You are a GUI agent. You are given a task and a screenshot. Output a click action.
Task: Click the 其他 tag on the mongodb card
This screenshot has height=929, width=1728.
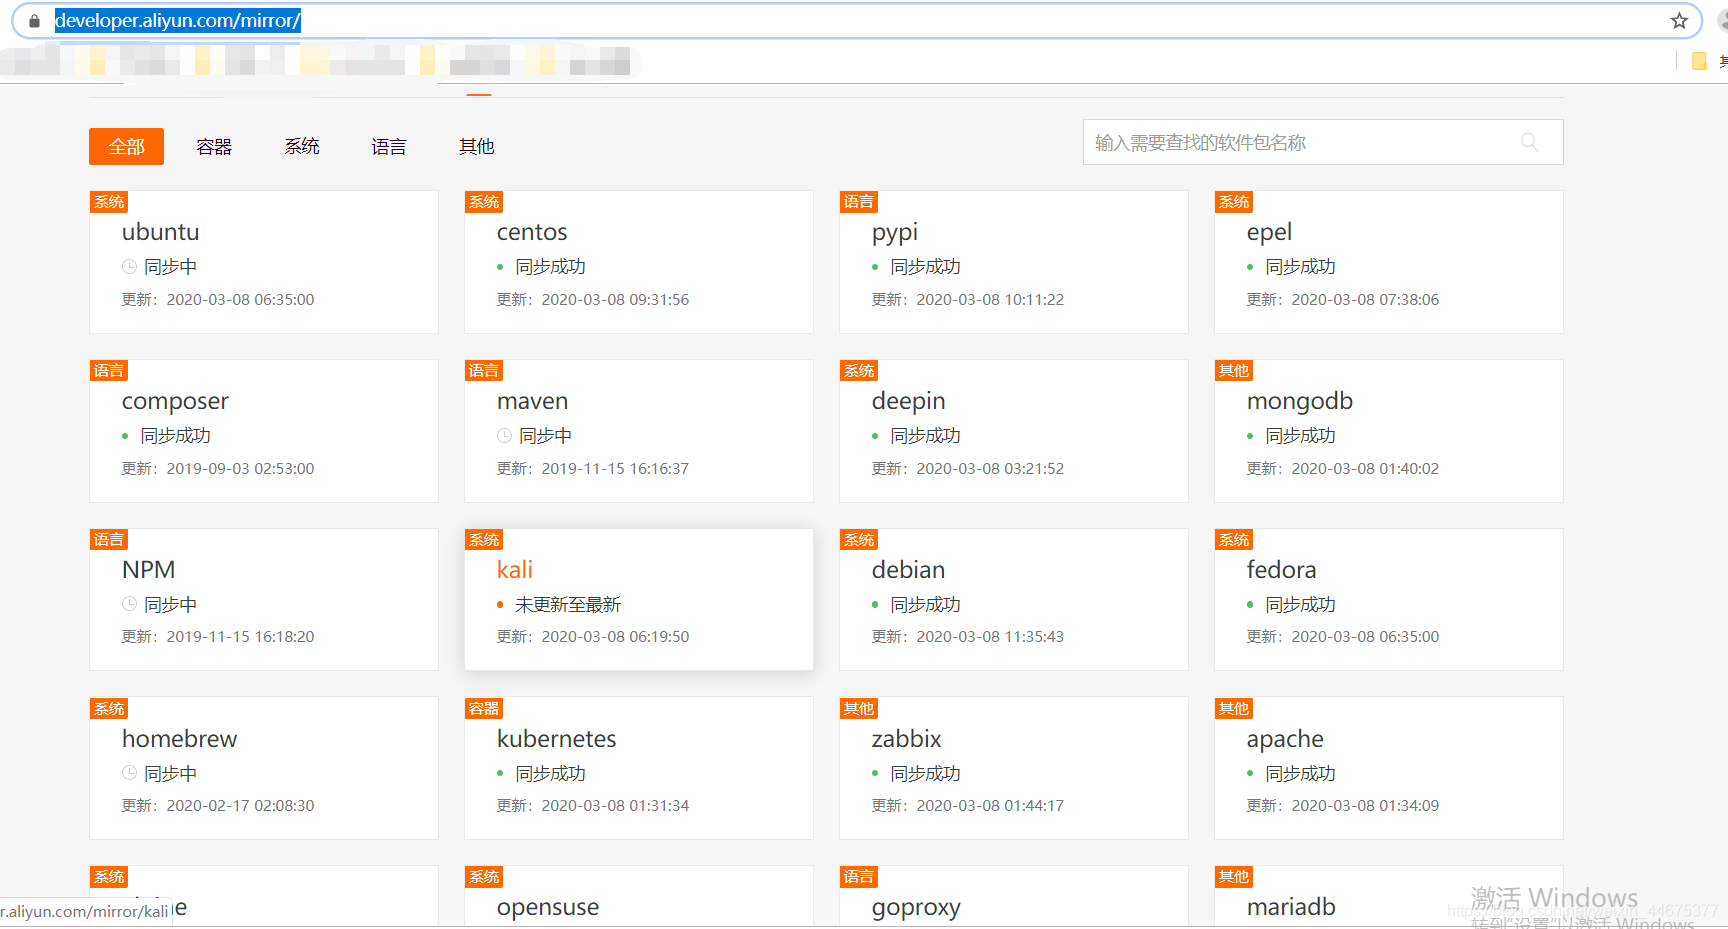[x=1233, y=370]
